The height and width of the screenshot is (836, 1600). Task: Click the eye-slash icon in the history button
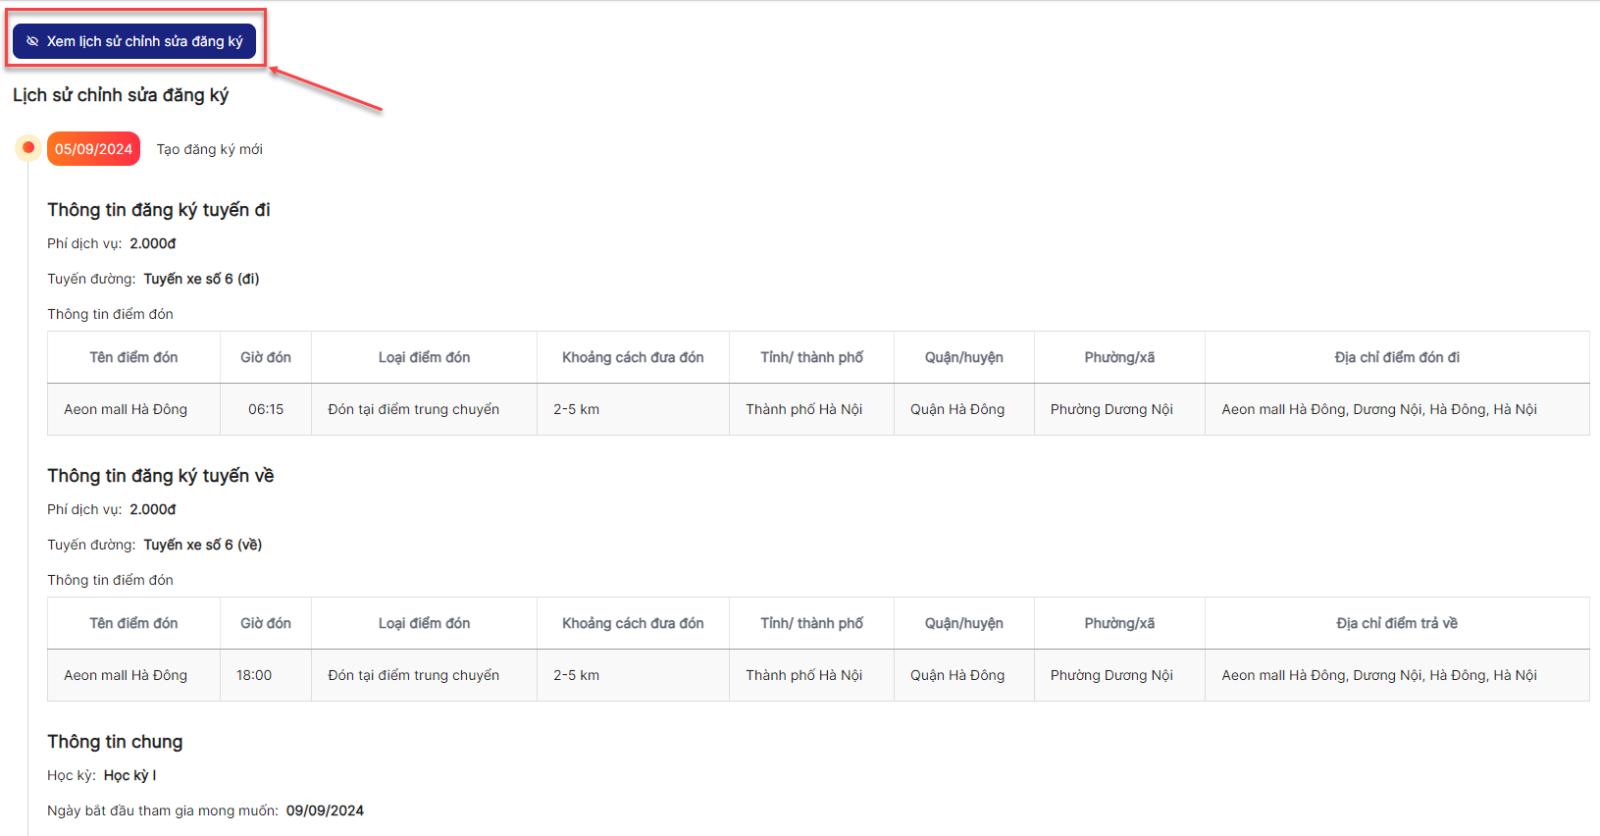tap(32, 41)
